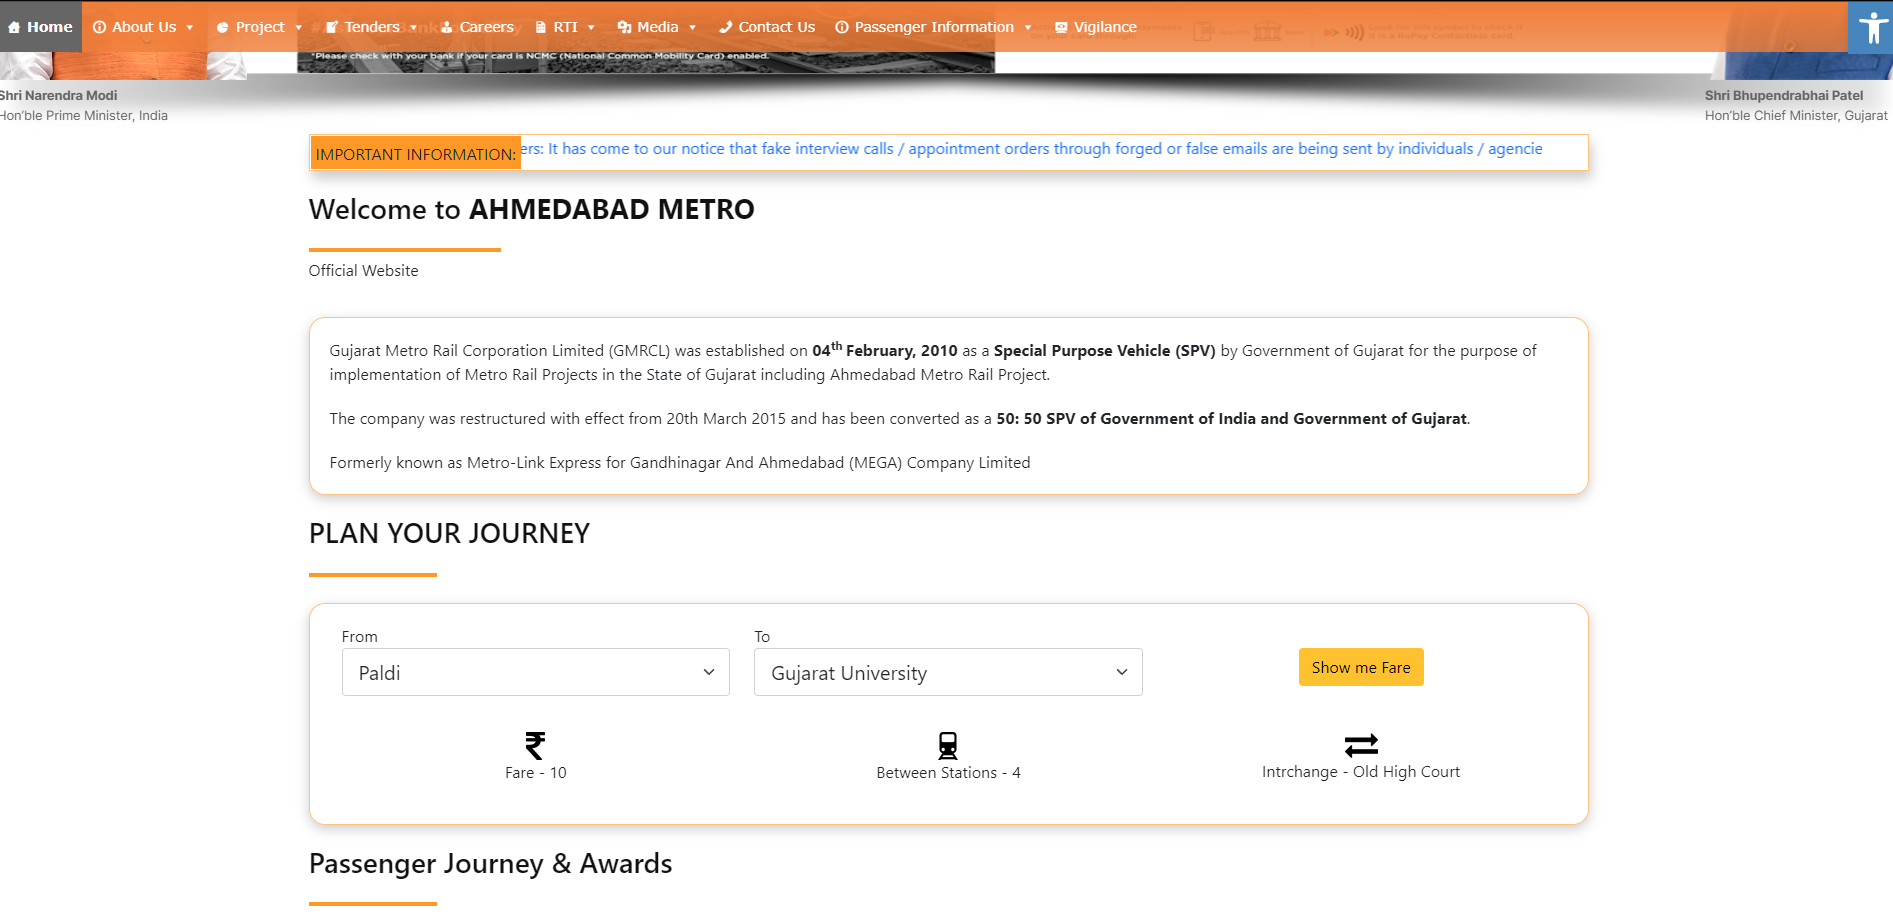Click the Media chat icon
1893x916 pixels.
click(624, 28)
